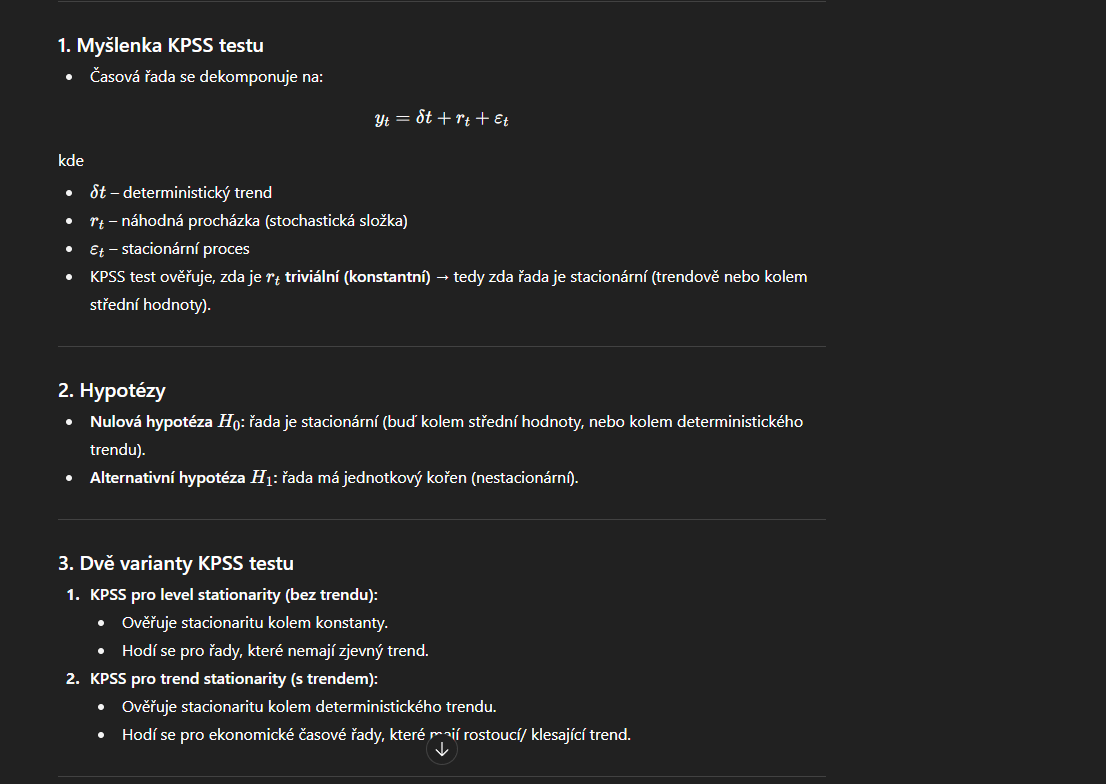Click the word 'kde' below the formula

pyautogui.click(x=71, y=161)
